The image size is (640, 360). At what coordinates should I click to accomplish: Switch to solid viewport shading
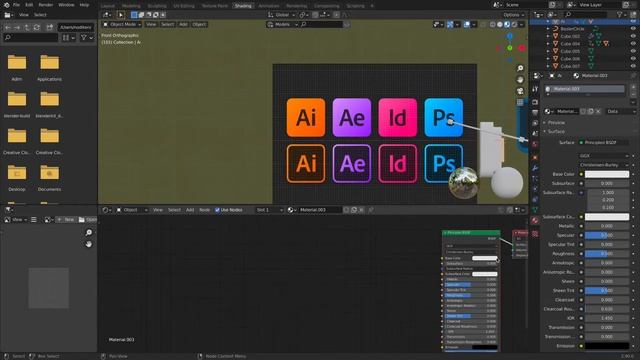coord(500,24)
